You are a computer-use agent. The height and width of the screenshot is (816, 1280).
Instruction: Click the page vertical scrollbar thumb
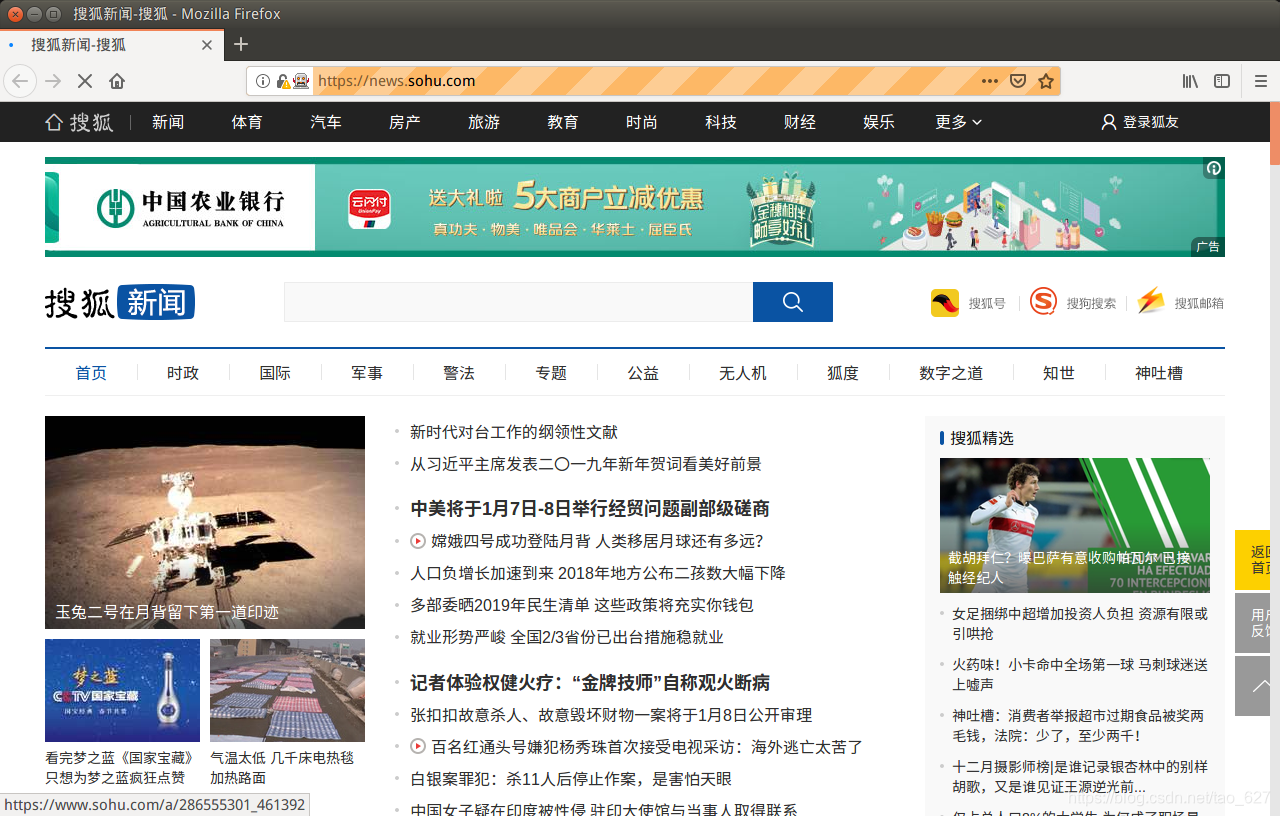point(1275,134)
